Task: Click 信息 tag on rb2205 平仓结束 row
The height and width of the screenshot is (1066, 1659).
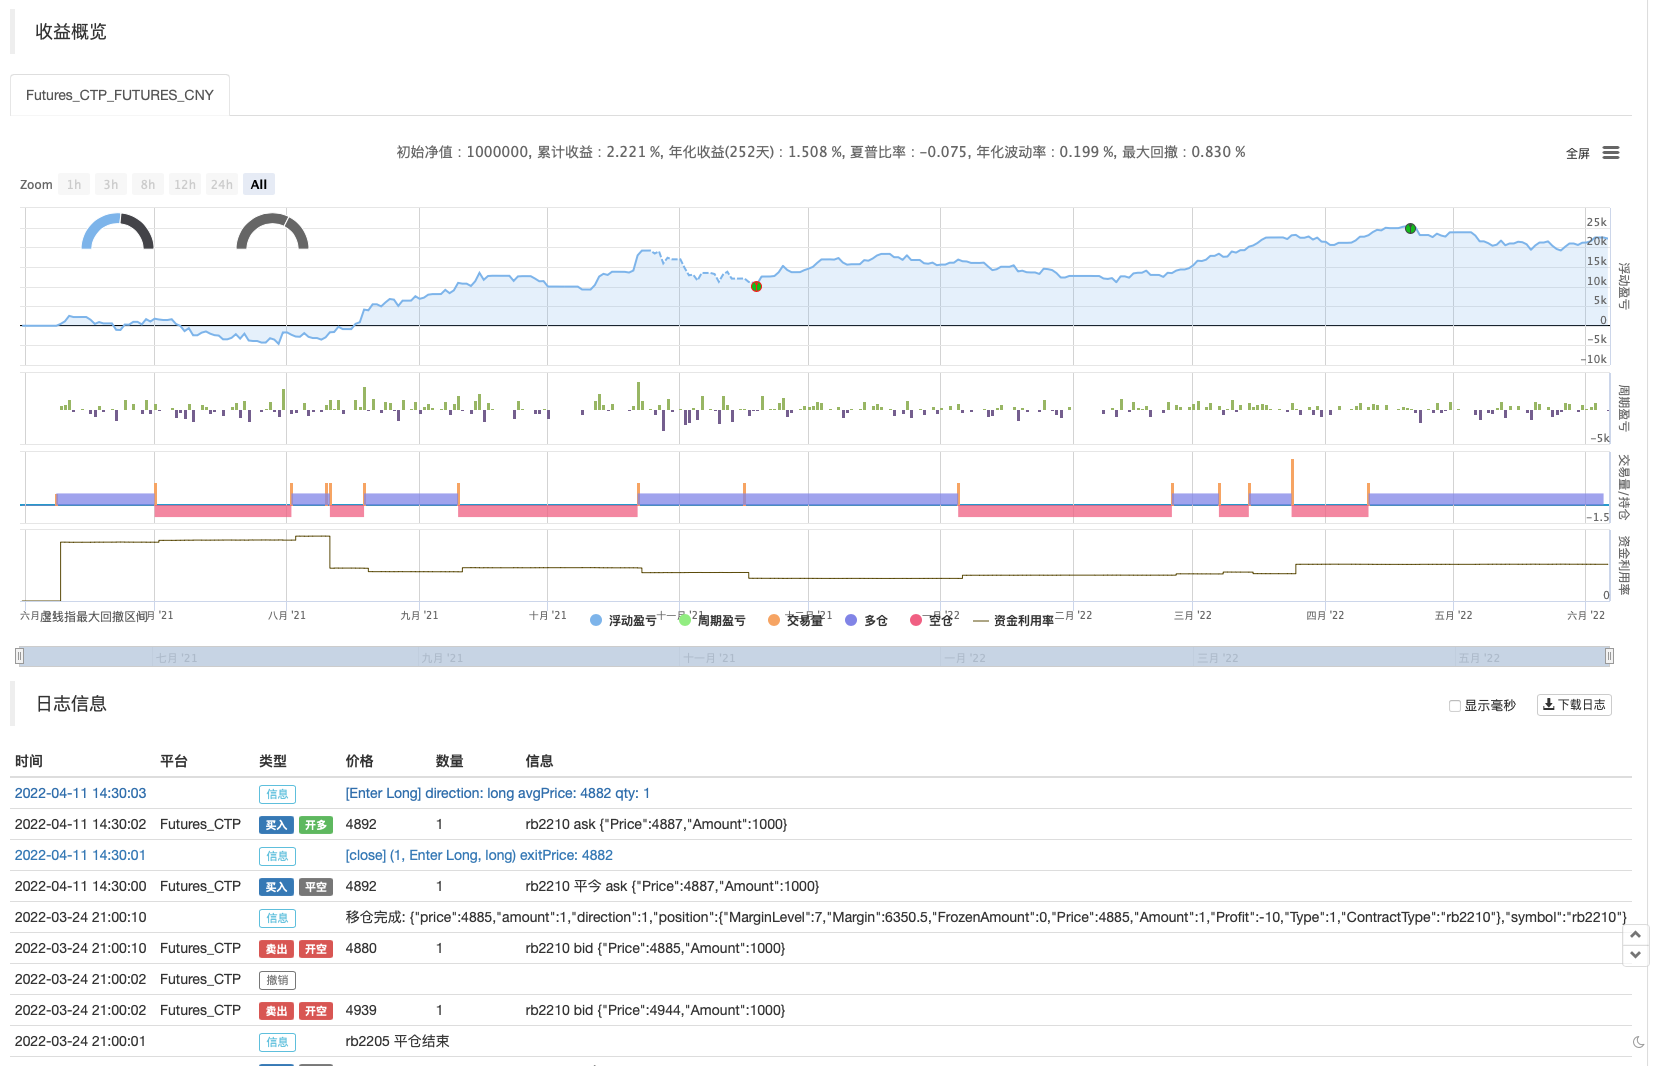Action: pyautogui.click(x=277, y=1042)
